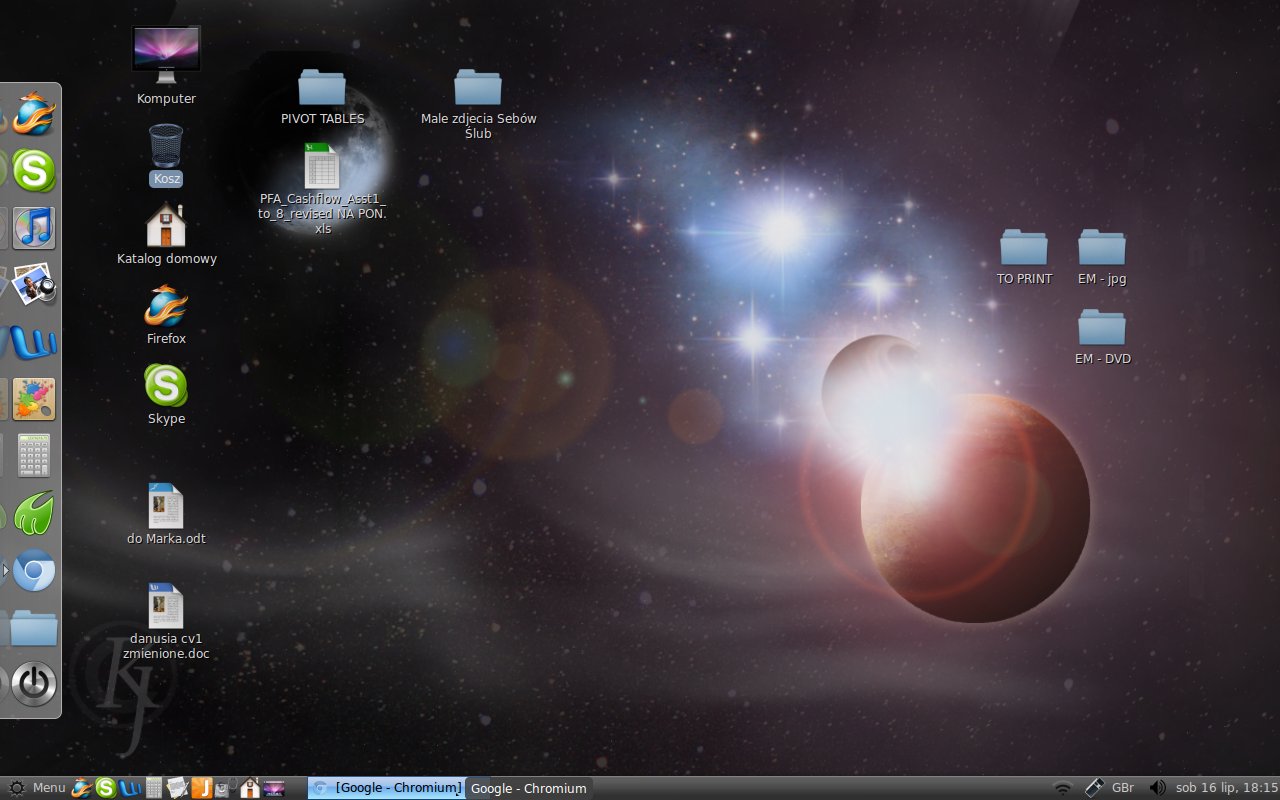Click the Firefox icon in the side dock
Viewport: 1280px width, 800px height.
click(x=34, y=113)
